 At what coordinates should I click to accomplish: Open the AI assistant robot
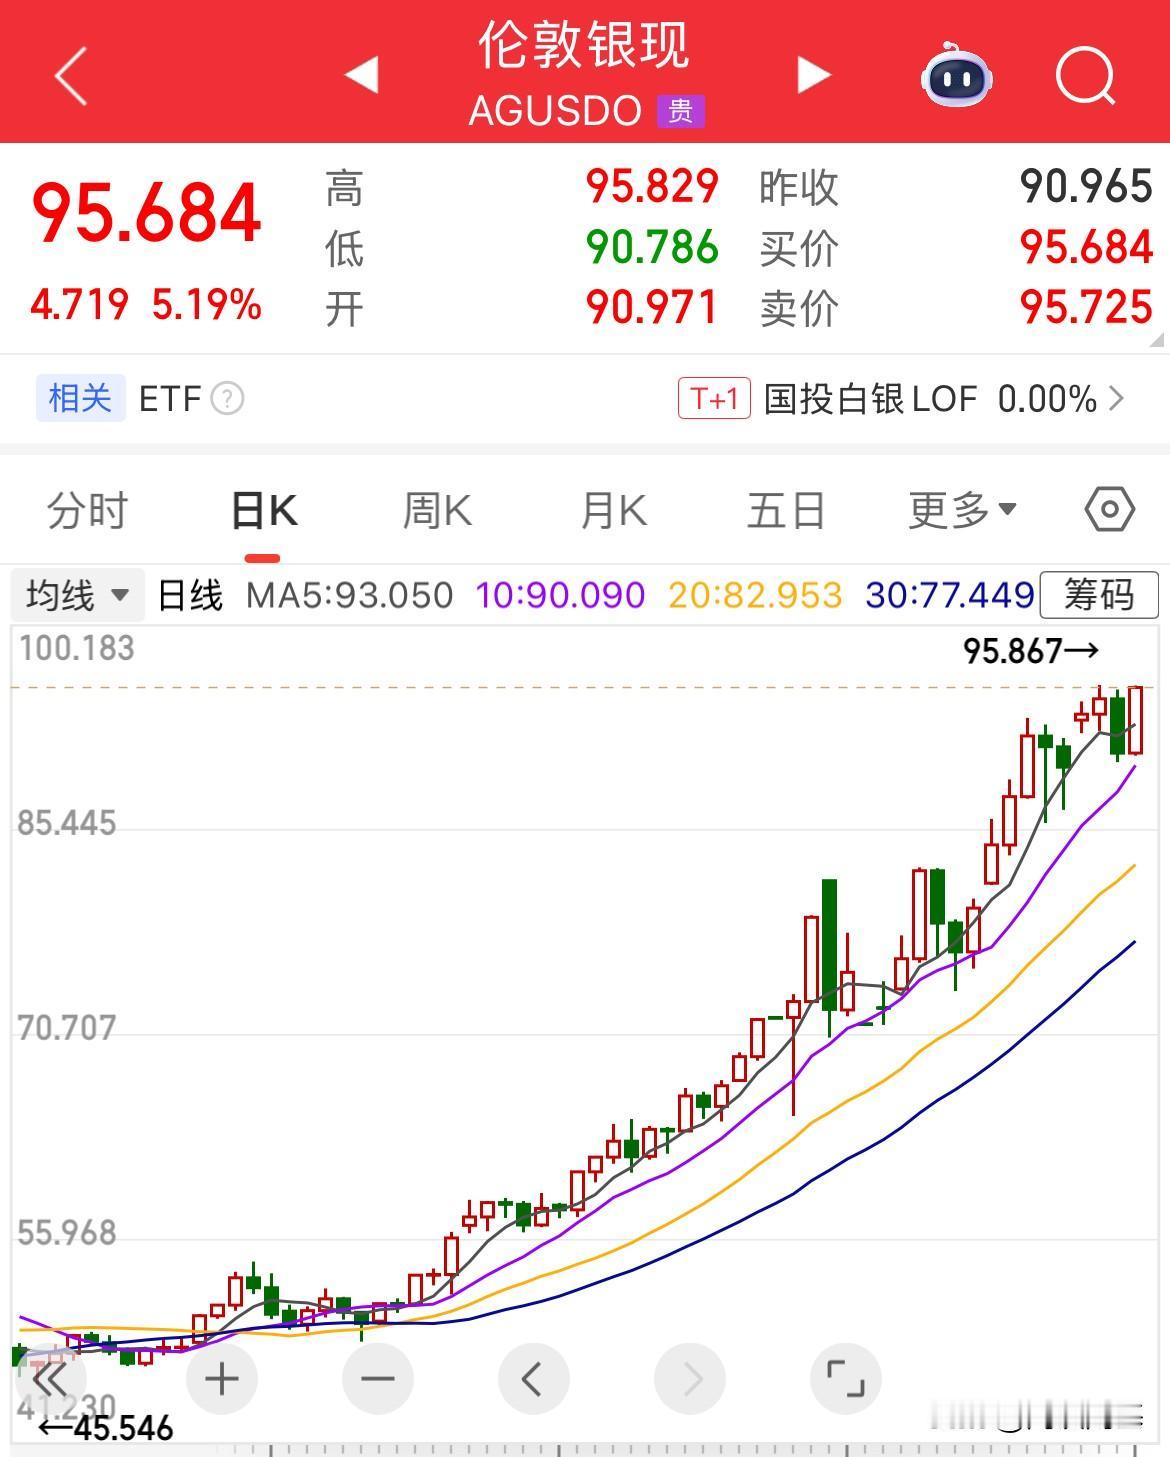pos(955,75)
